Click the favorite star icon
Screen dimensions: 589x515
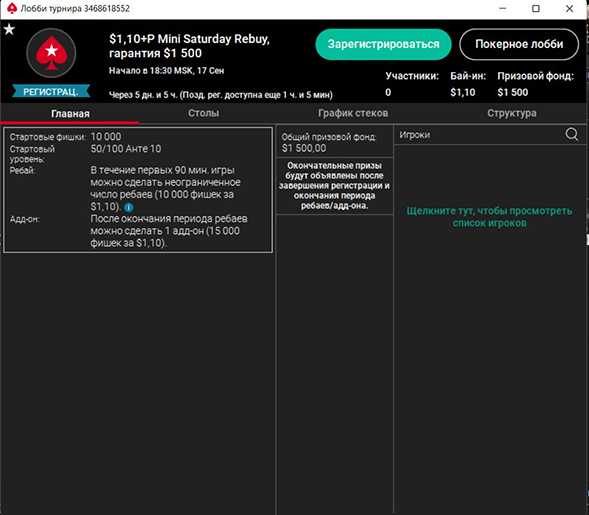click(x=9, y=29)
